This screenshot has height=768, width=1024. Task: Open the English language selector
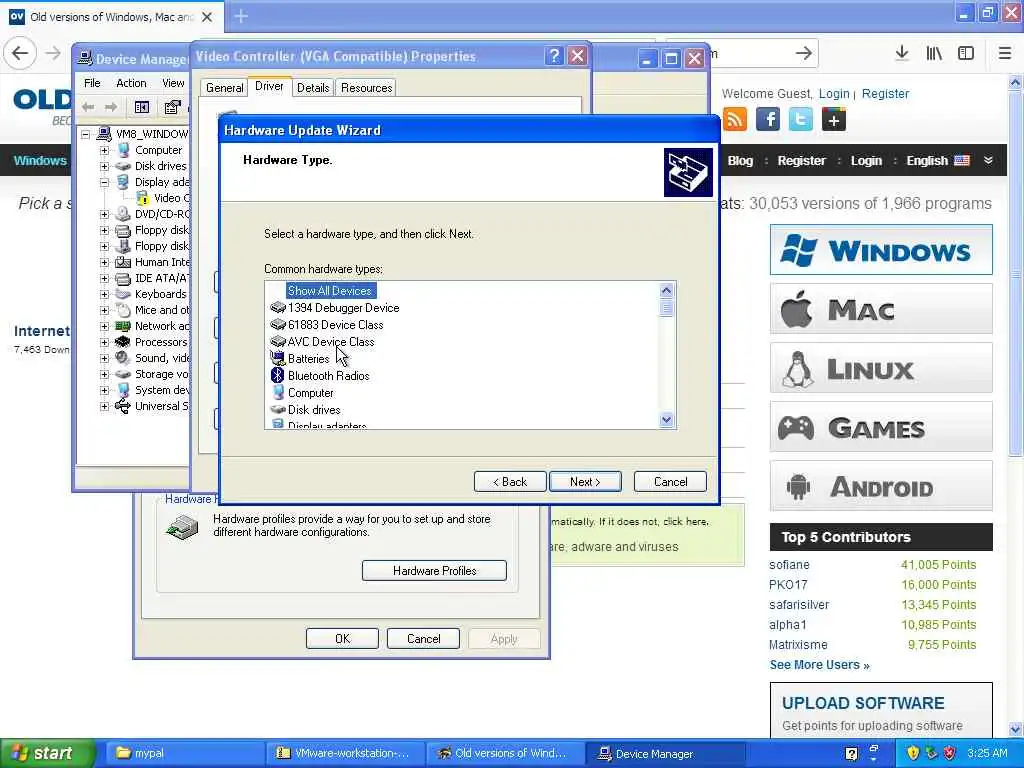(938, 160)
